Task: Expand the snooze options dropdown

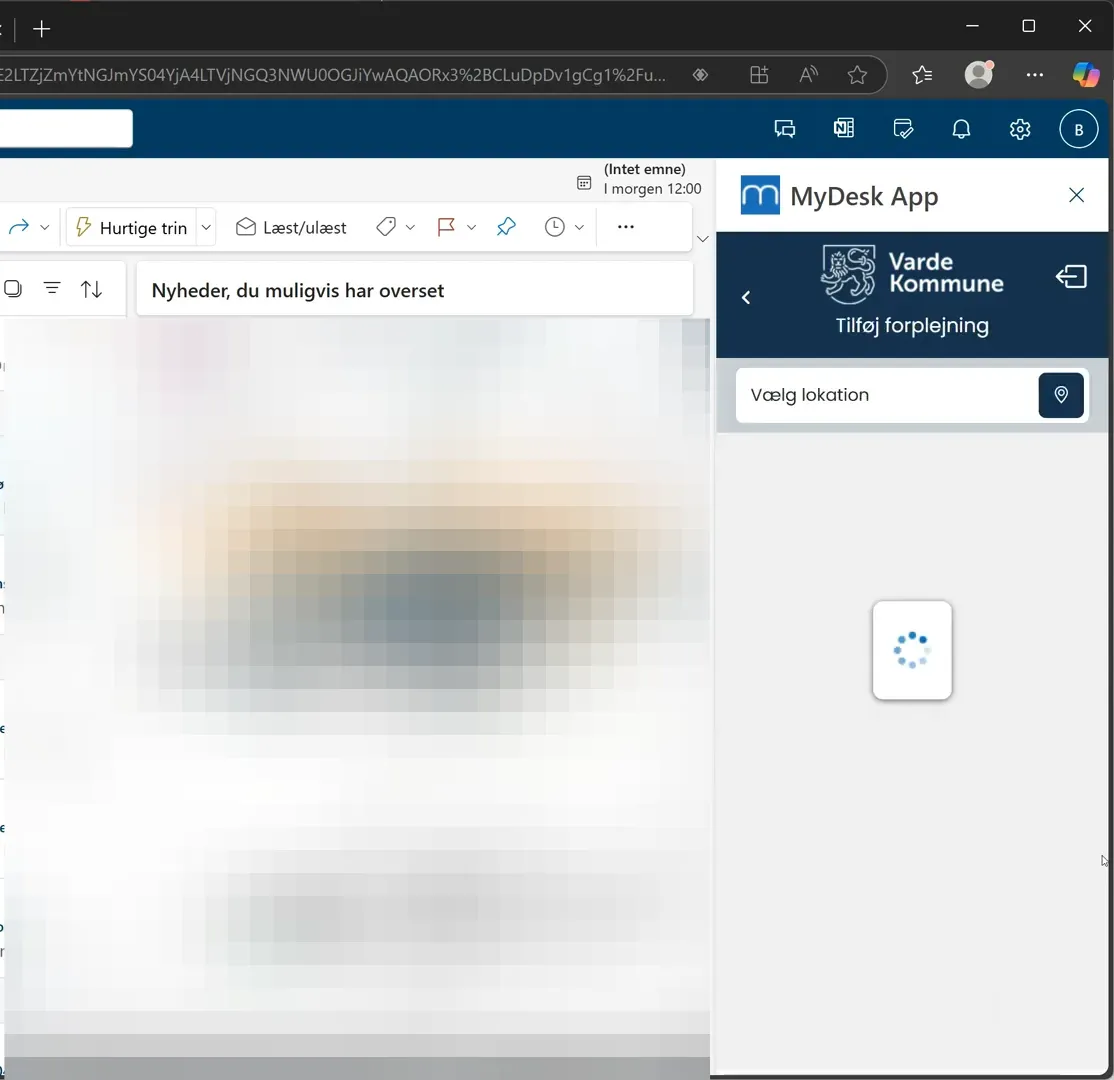Action: 579,227
